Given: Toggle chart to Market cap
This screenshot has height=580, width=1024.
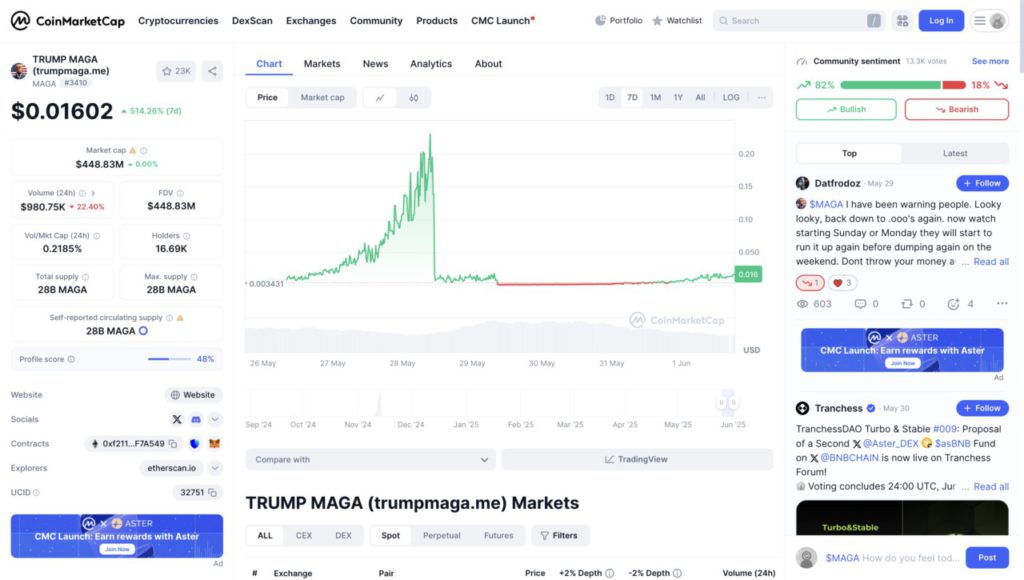Looking at the screenshot, I should 322,98.
